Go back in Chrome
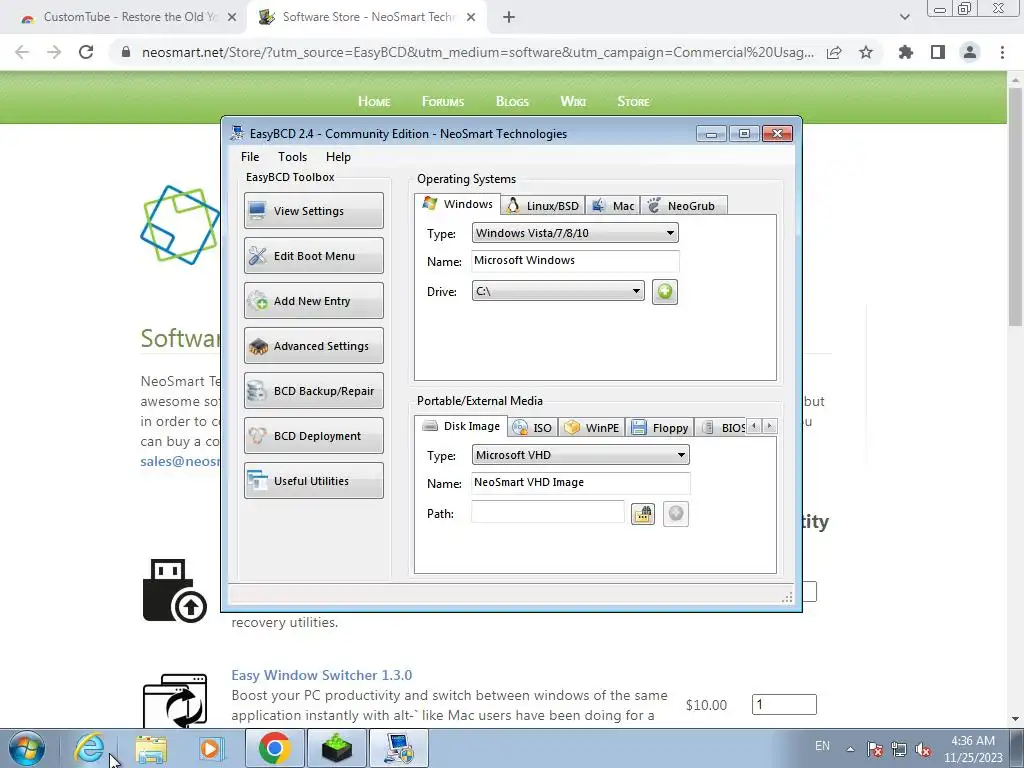1024x768 pixels. click(x=22, y=52)
